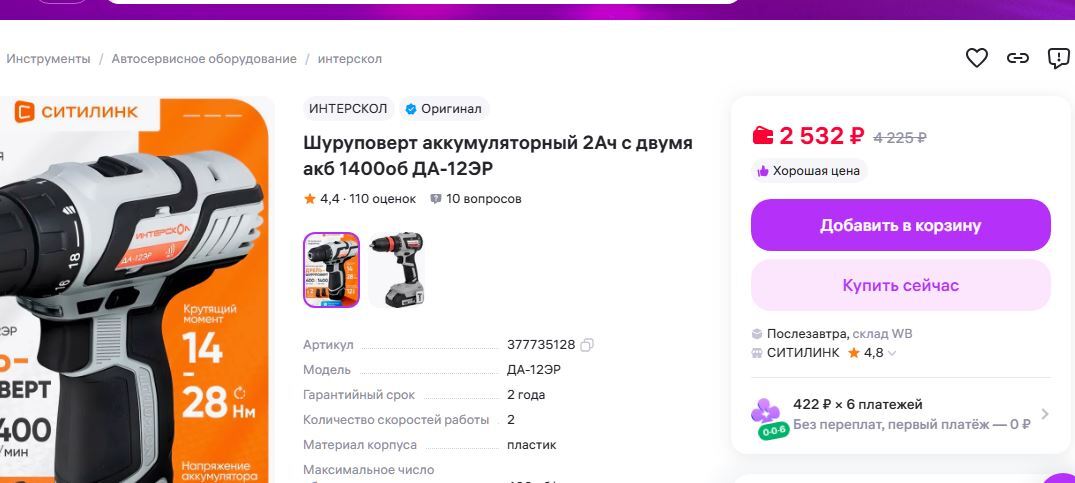Report a problem via exclamation bubble icon

[x=1059, y=58]
